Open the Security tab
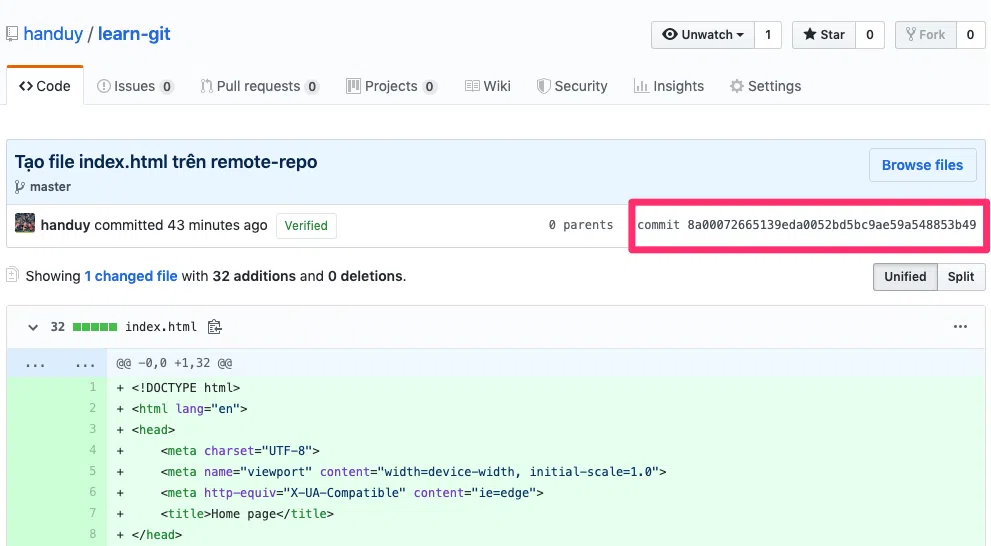 coord(572,86)
